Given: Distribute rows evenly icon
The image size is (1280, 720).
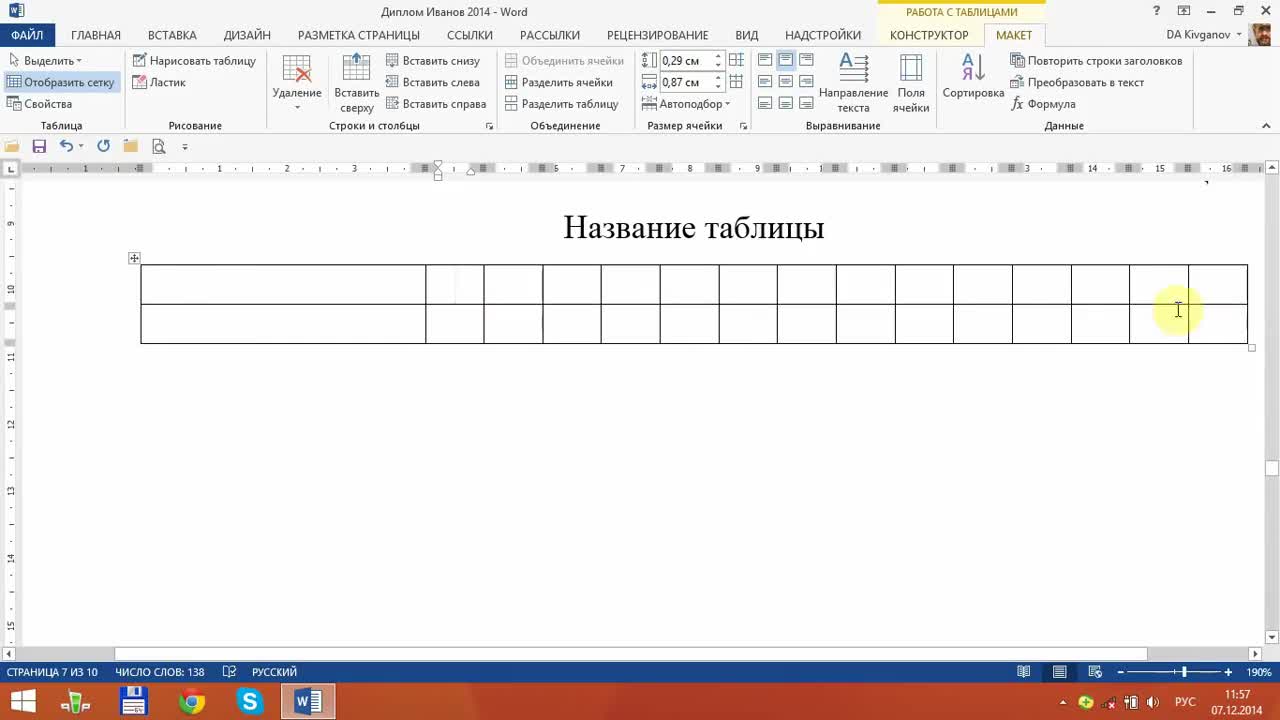Looking at the screenshot, I should (737, 60).
